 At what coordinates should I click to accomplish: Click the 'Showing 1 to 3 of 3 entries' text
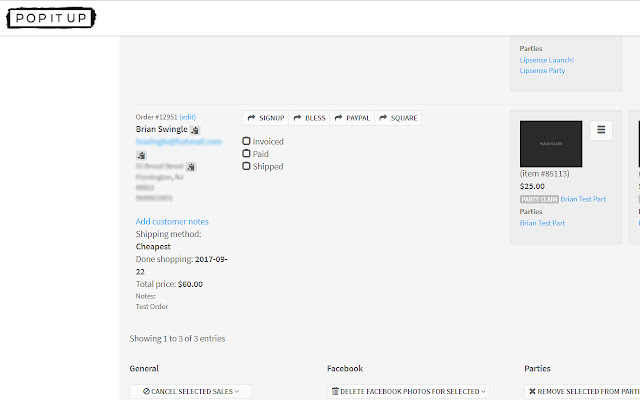(x=177, y=339)
